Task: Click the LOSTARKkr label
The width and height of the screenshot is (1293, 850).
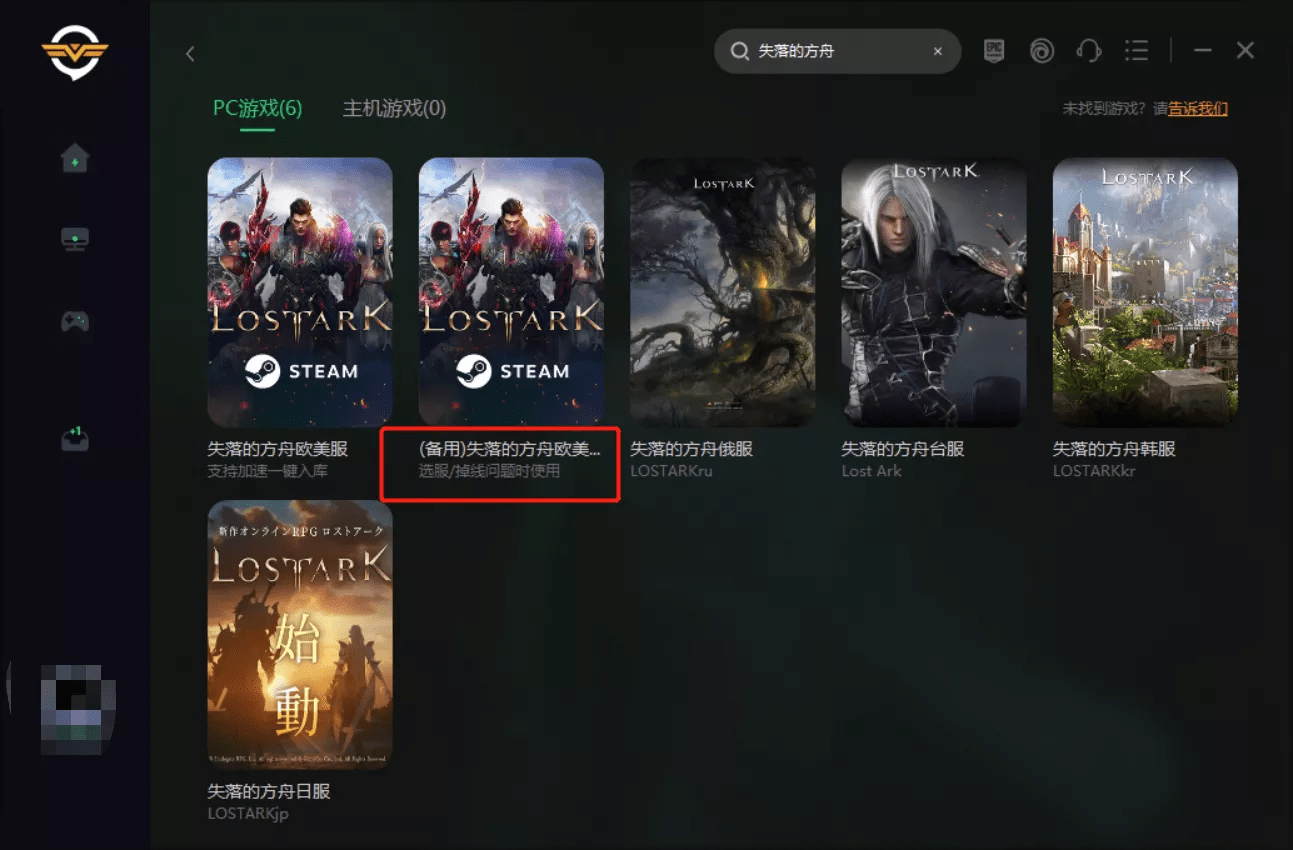Action: point(1094,471)
